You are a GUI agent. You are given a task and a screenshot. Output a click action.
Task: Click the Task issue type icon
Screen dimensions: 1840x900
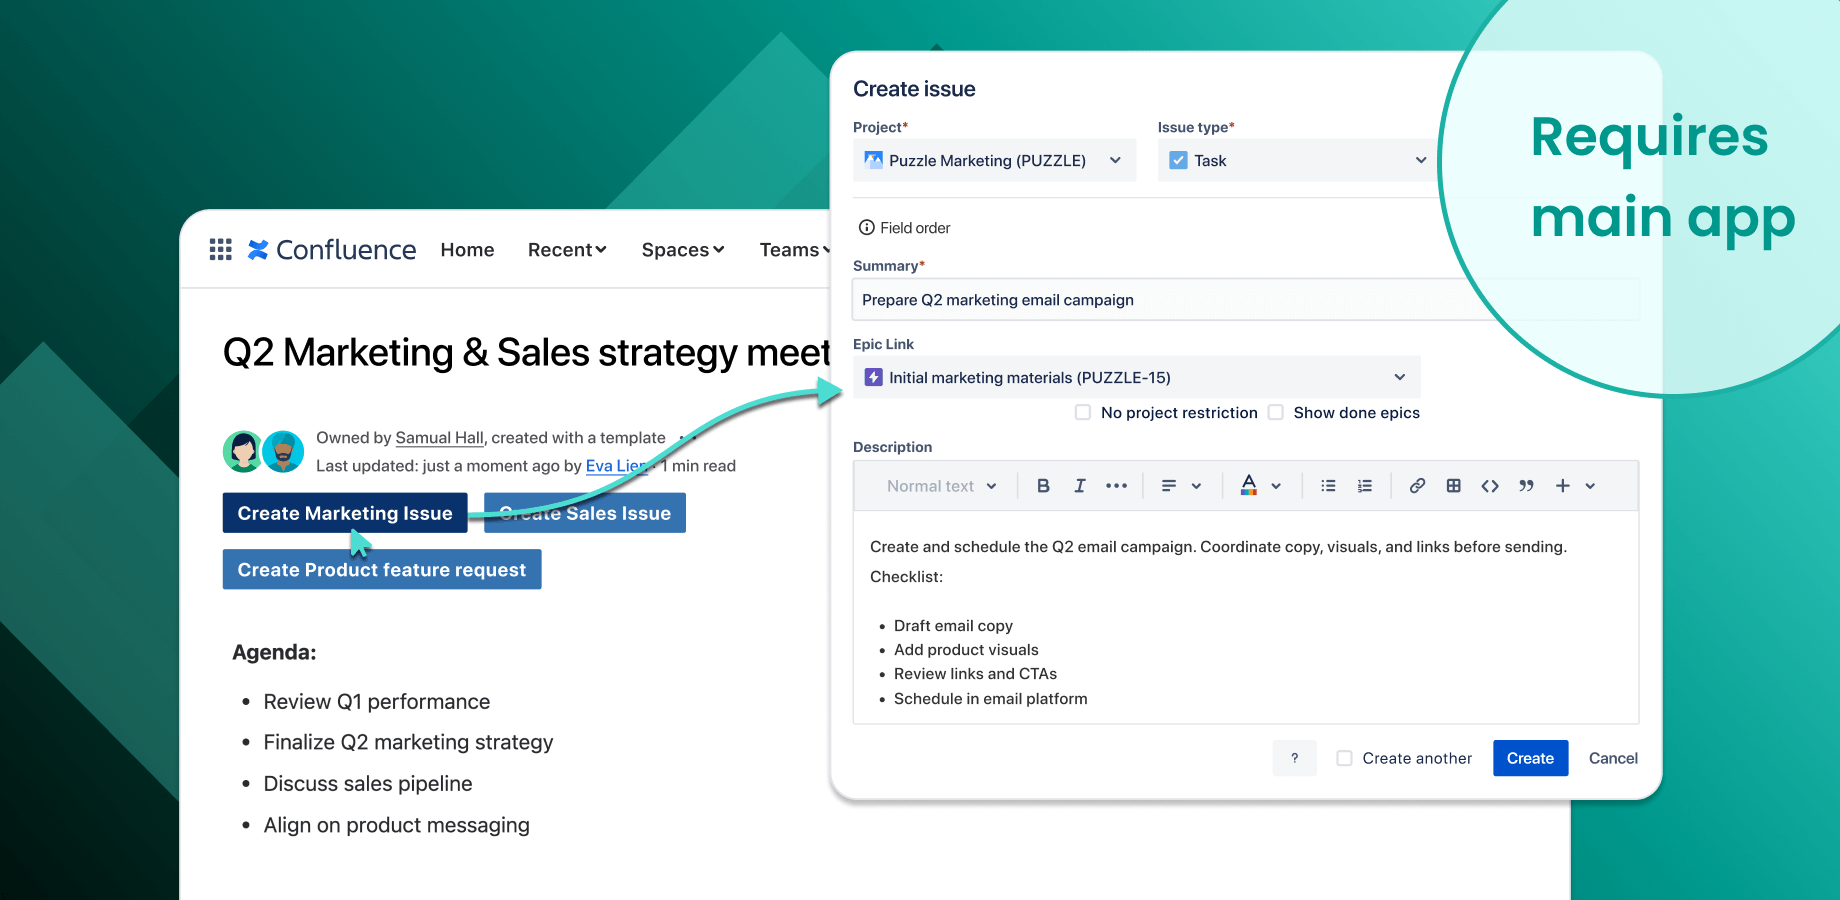click(1179, 160)
